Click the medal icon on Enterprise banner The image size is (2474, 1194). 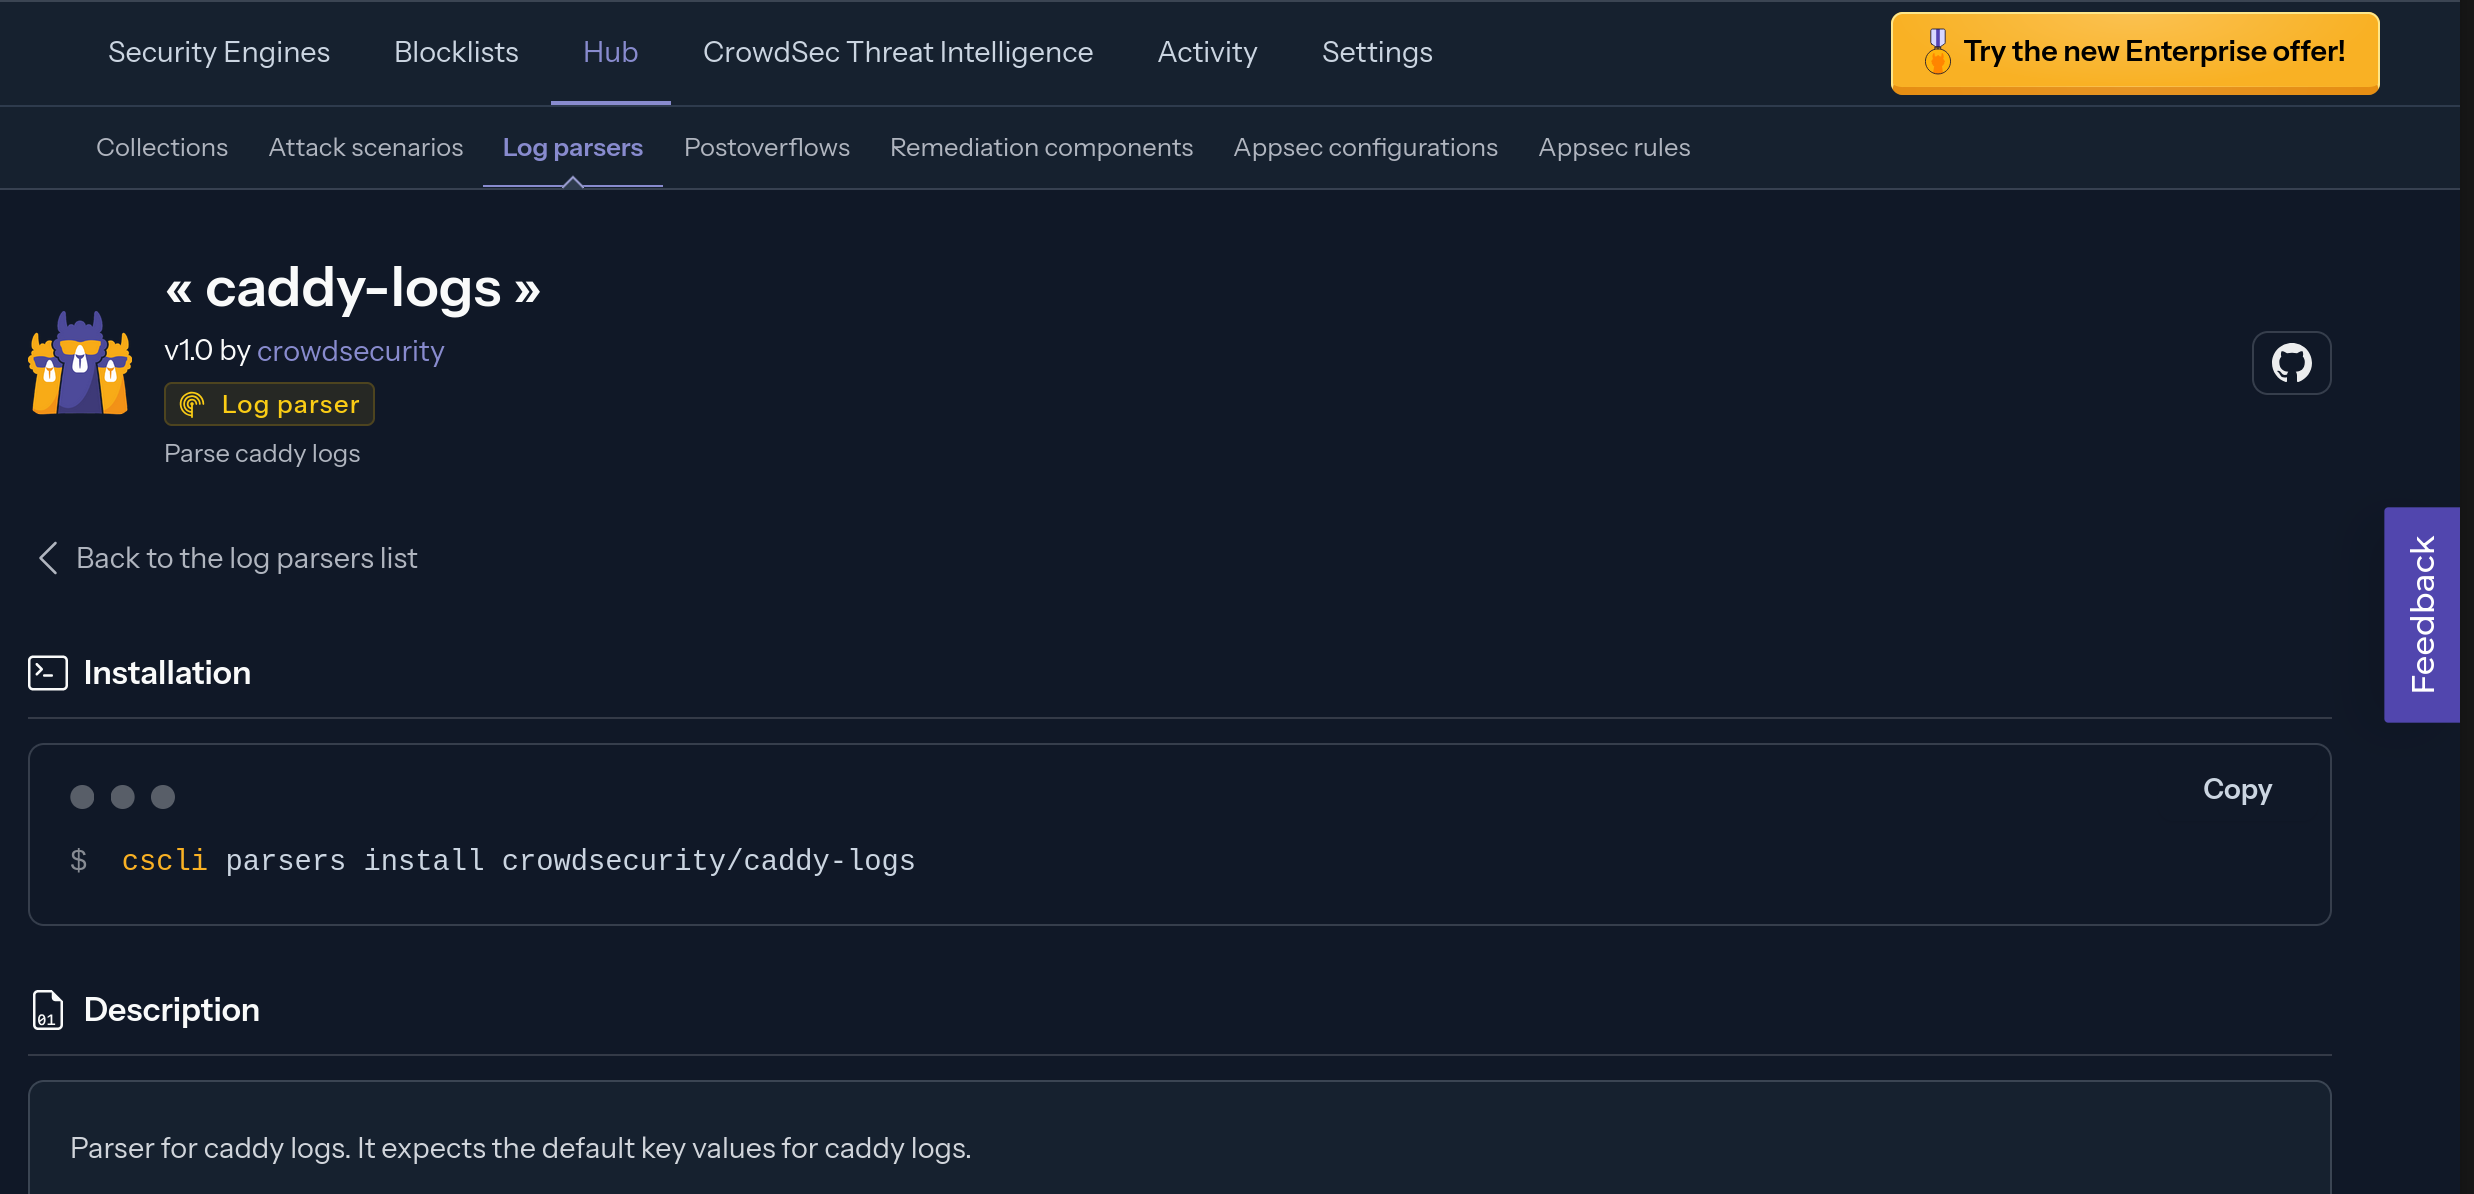1937,52
